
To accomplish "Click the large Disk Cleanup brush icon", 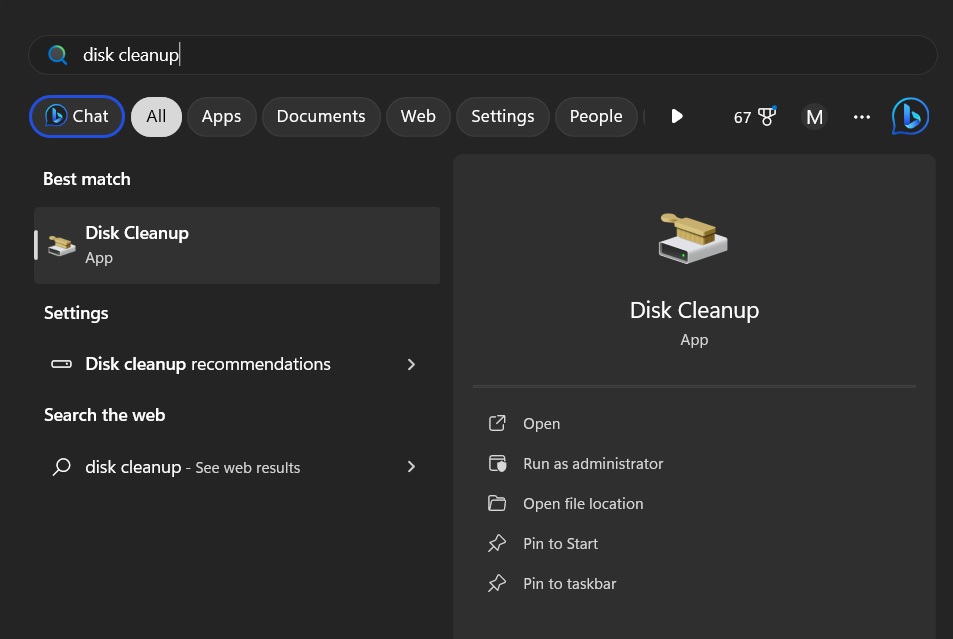I will coord(694,237).
